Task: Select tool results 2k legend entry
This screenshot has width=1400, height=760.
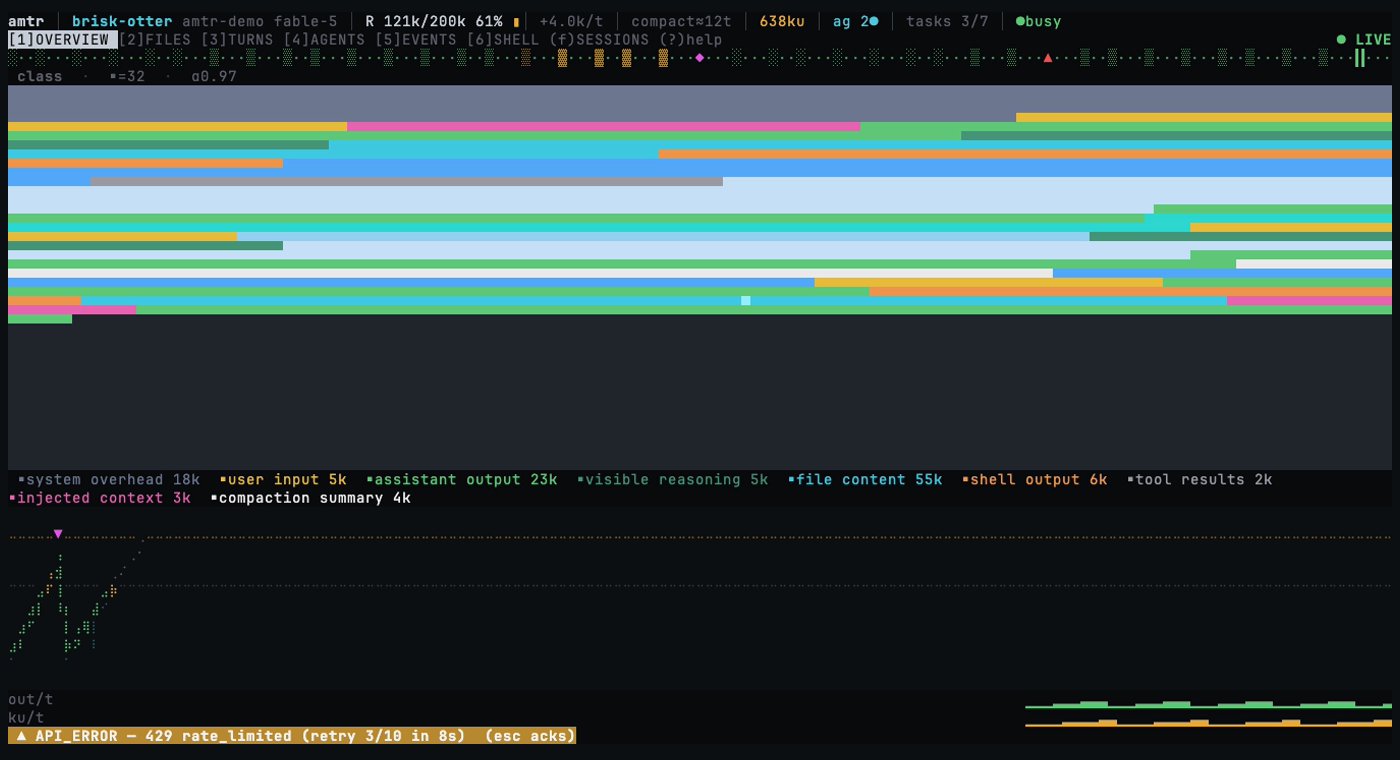Action: pyautogui.click(x=1199, y=480)
